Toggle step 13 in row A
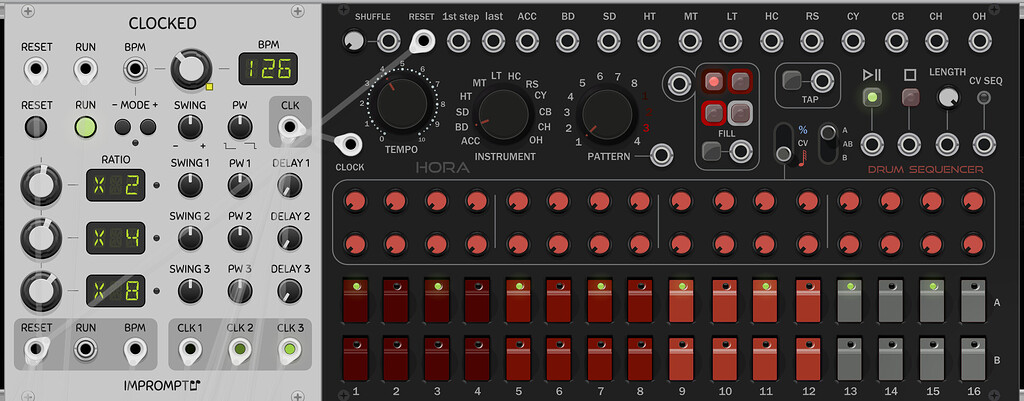The image size is (1024, 401). click(x=850, y=300)
